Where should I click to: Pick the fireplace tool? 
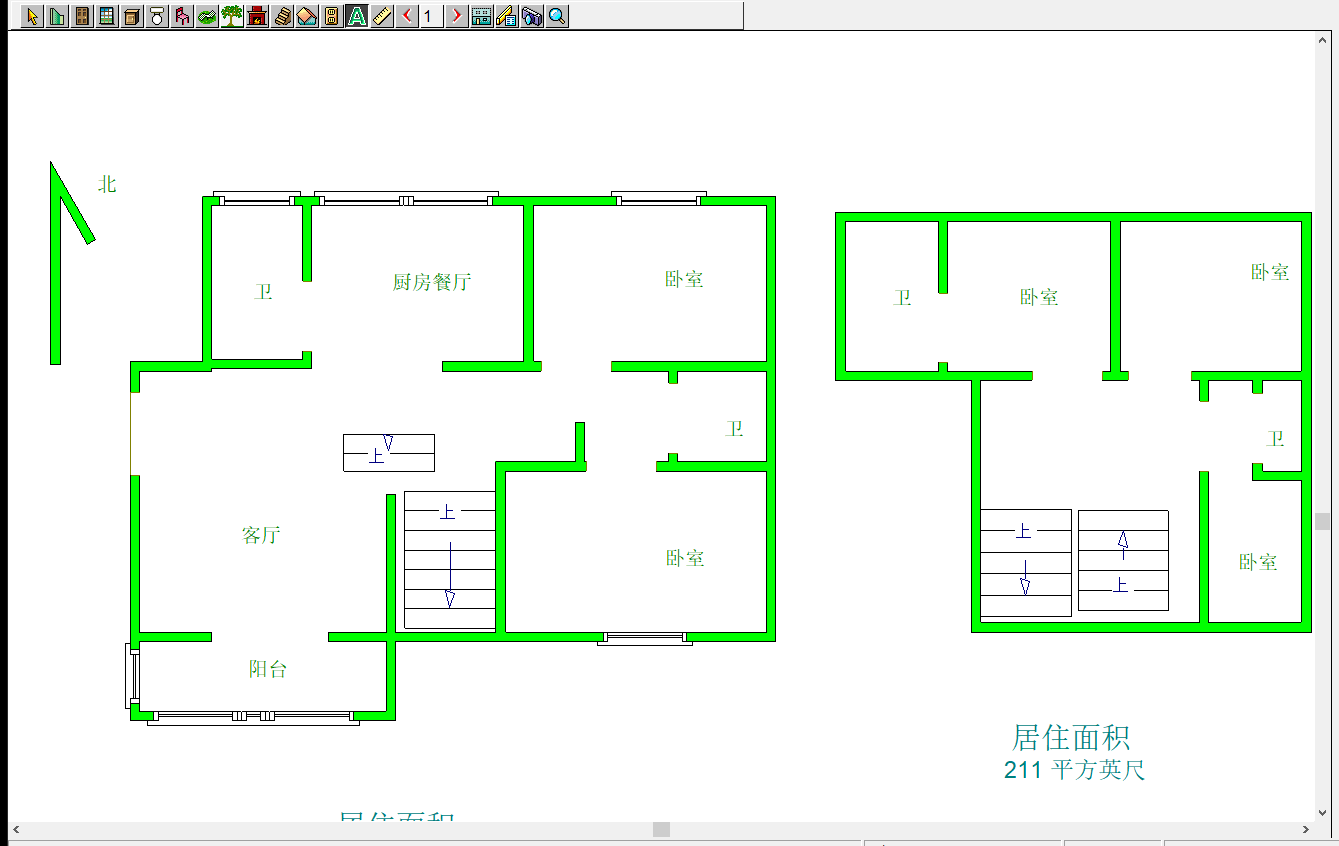[257, 16]
